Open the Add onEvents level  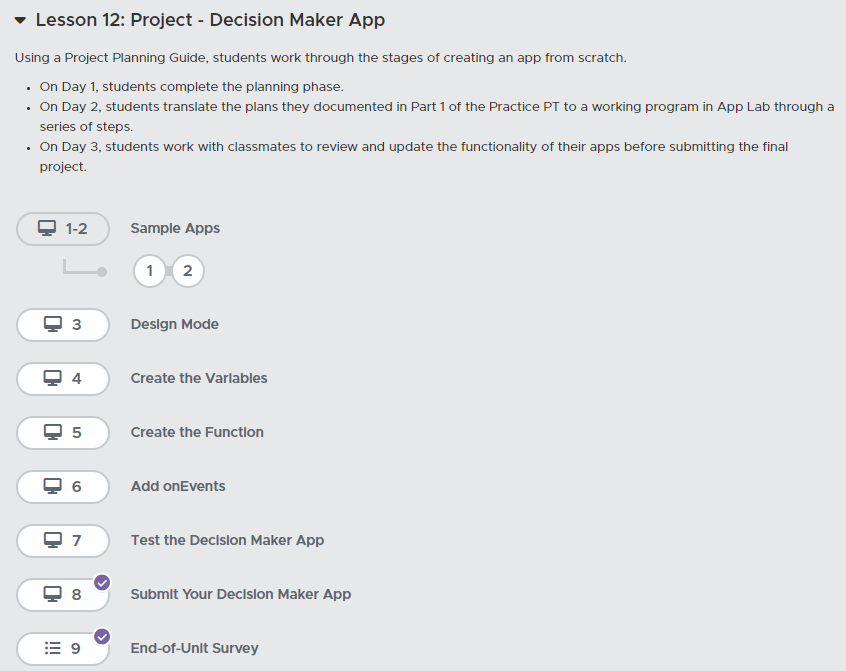click(x=178, y=487)
